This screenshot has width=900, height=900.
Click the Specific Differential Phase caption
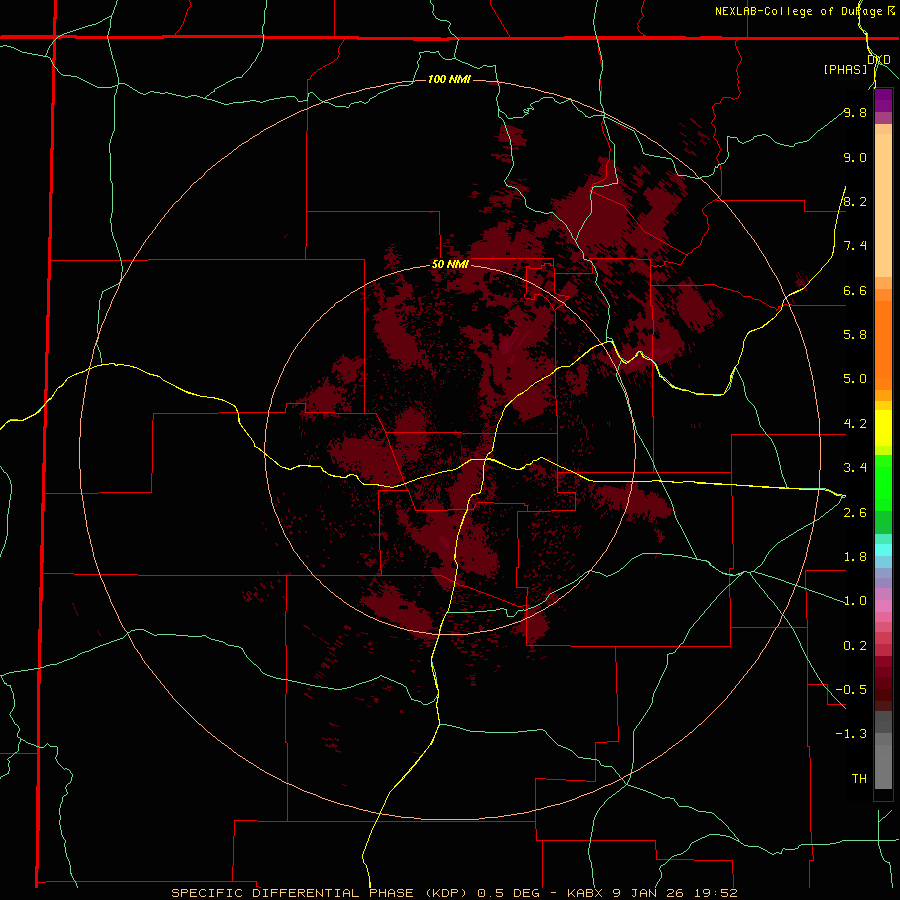point(455,893)
